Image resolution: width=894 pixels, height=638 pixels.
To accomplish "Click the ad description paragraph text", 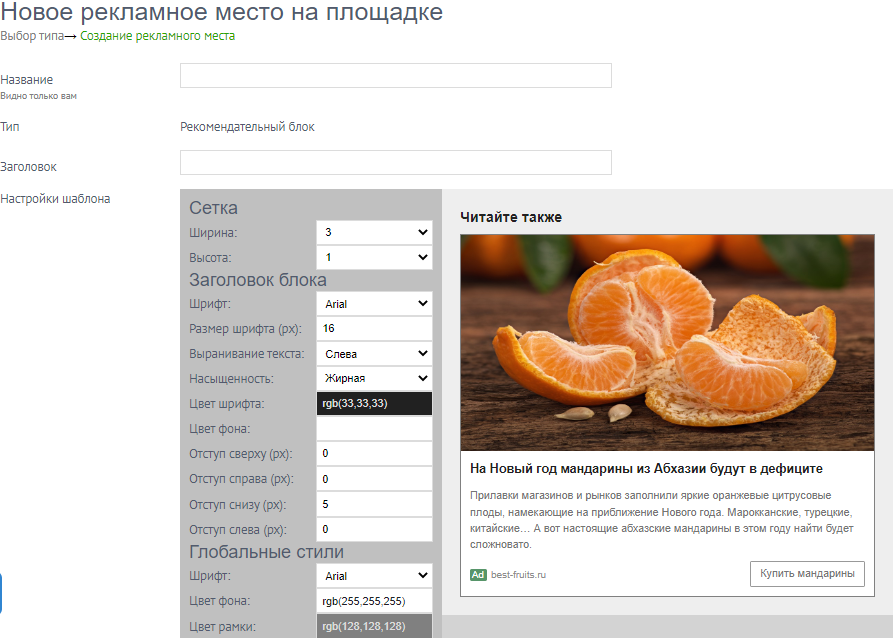I will 661,520.
